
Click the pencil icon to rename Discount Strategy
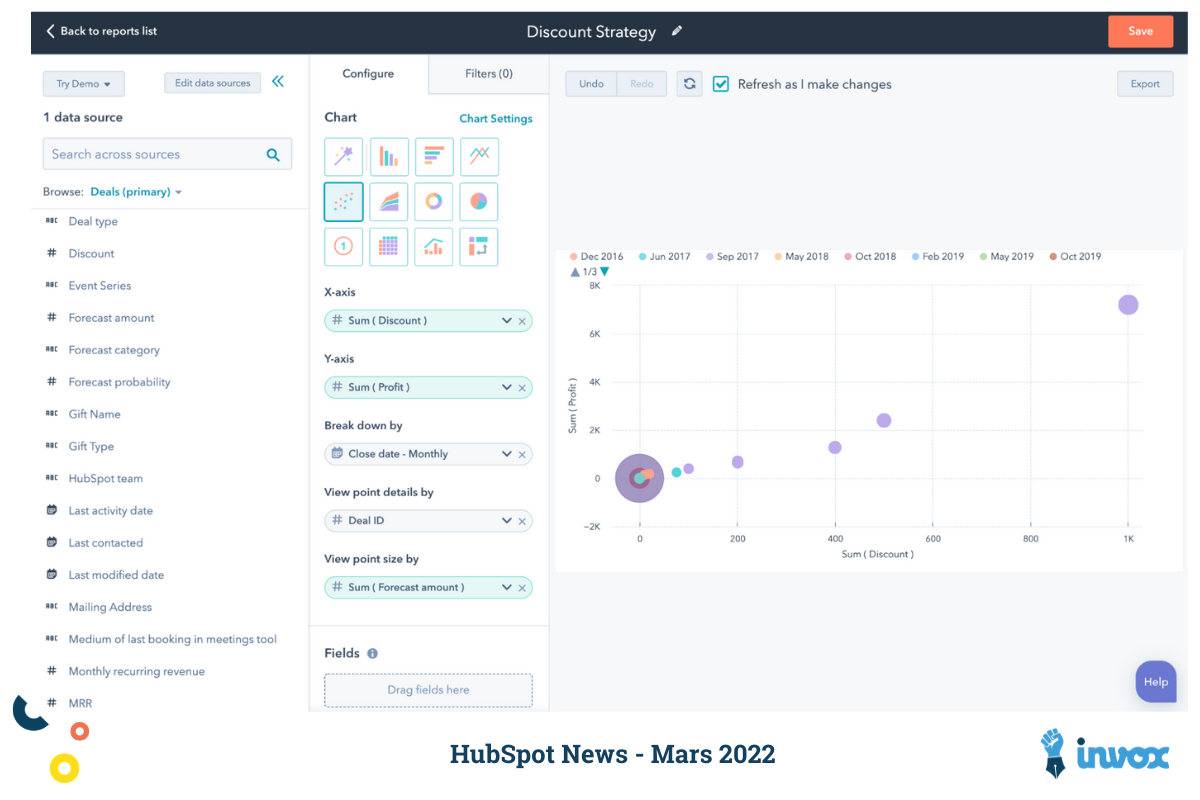[677, 31]
